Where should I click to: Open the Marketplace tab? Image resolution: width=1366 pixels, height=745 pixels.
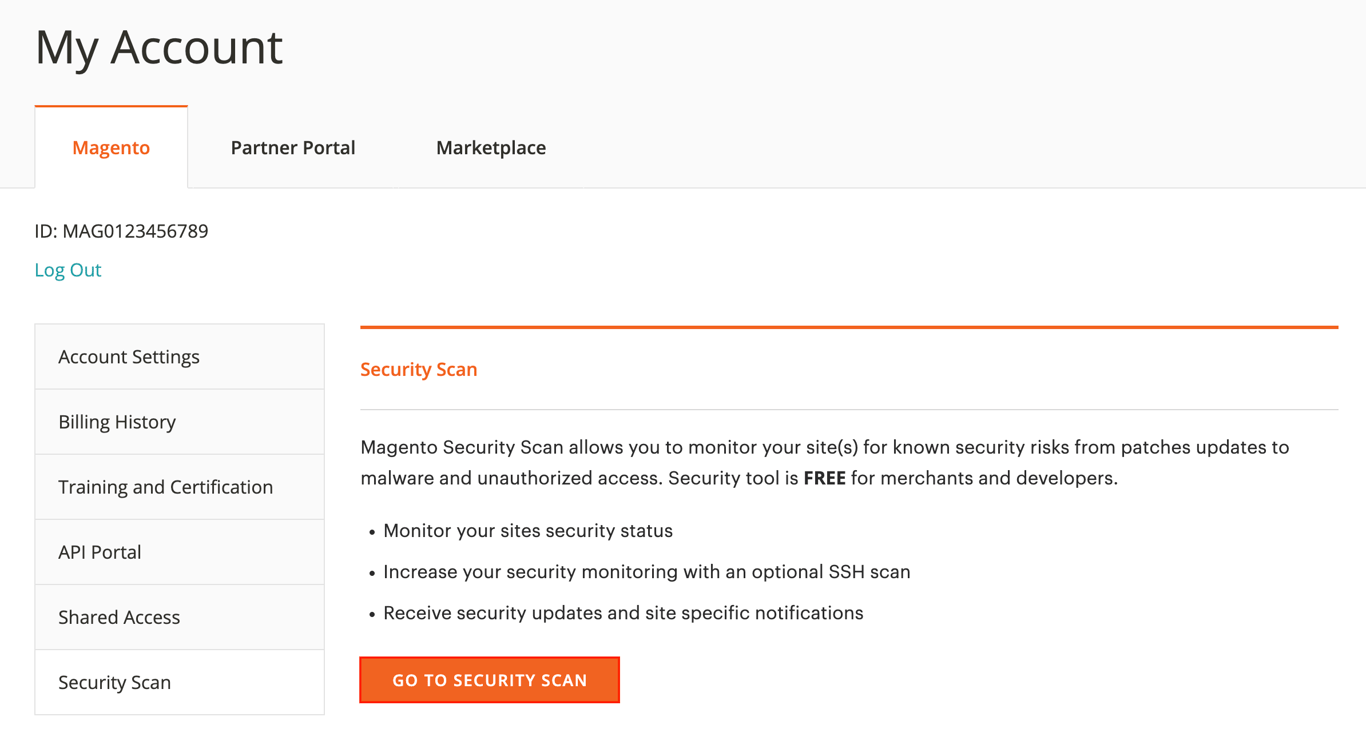490,147
